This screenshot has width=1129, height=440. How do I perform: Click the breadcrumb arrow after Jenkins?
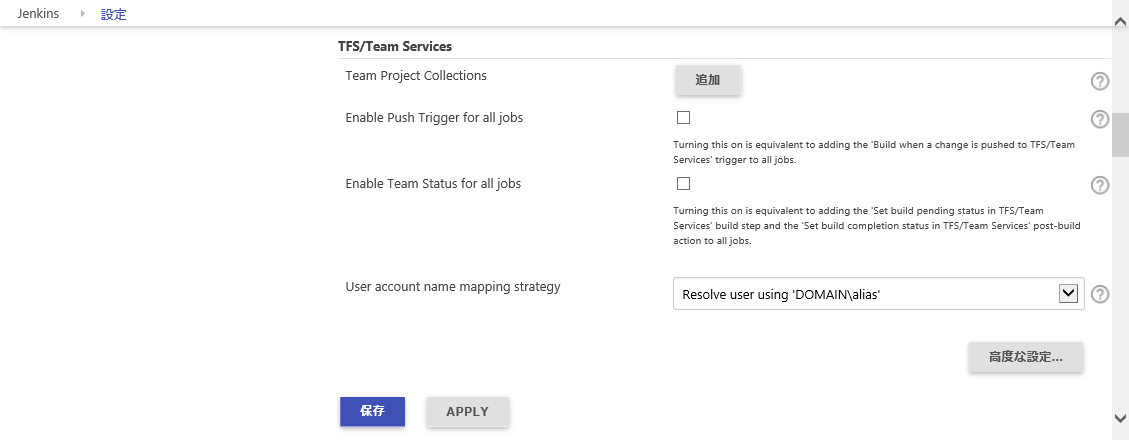[83, 14]
